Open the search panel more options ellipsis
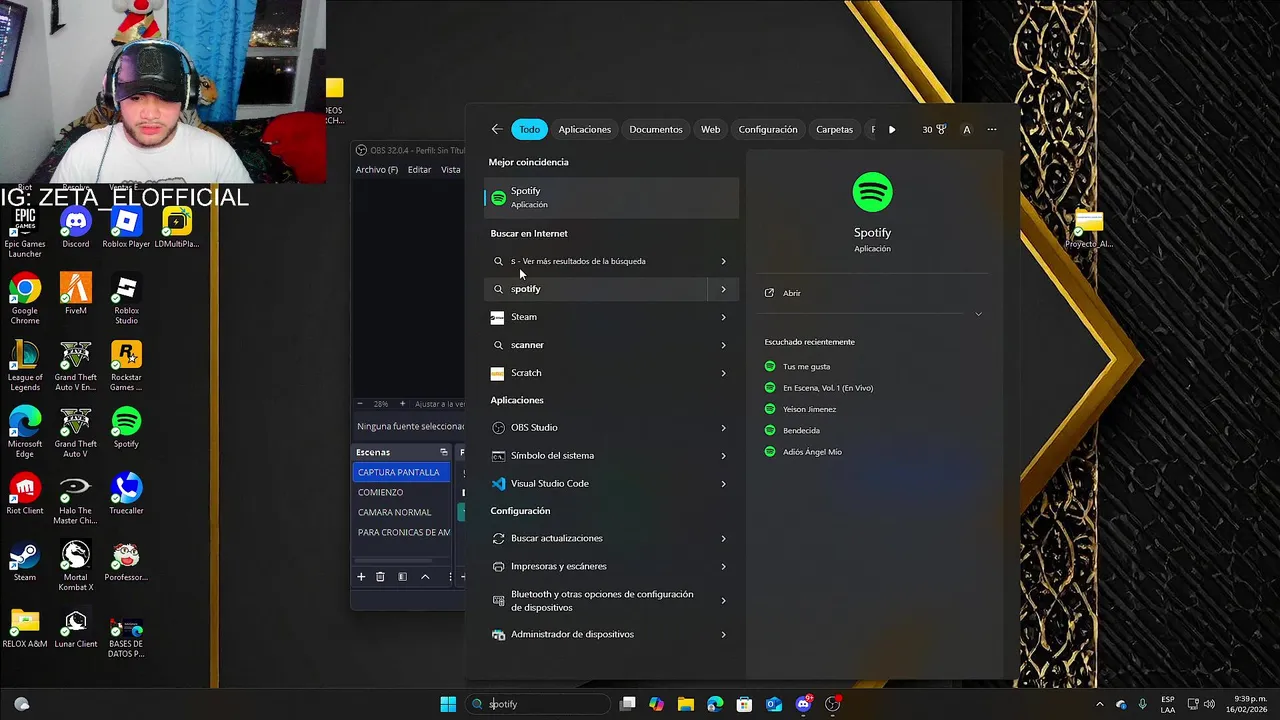Image resolution: width=1280 pixels, height=720 pixels. pyautogui.click(x=992, y=129)
